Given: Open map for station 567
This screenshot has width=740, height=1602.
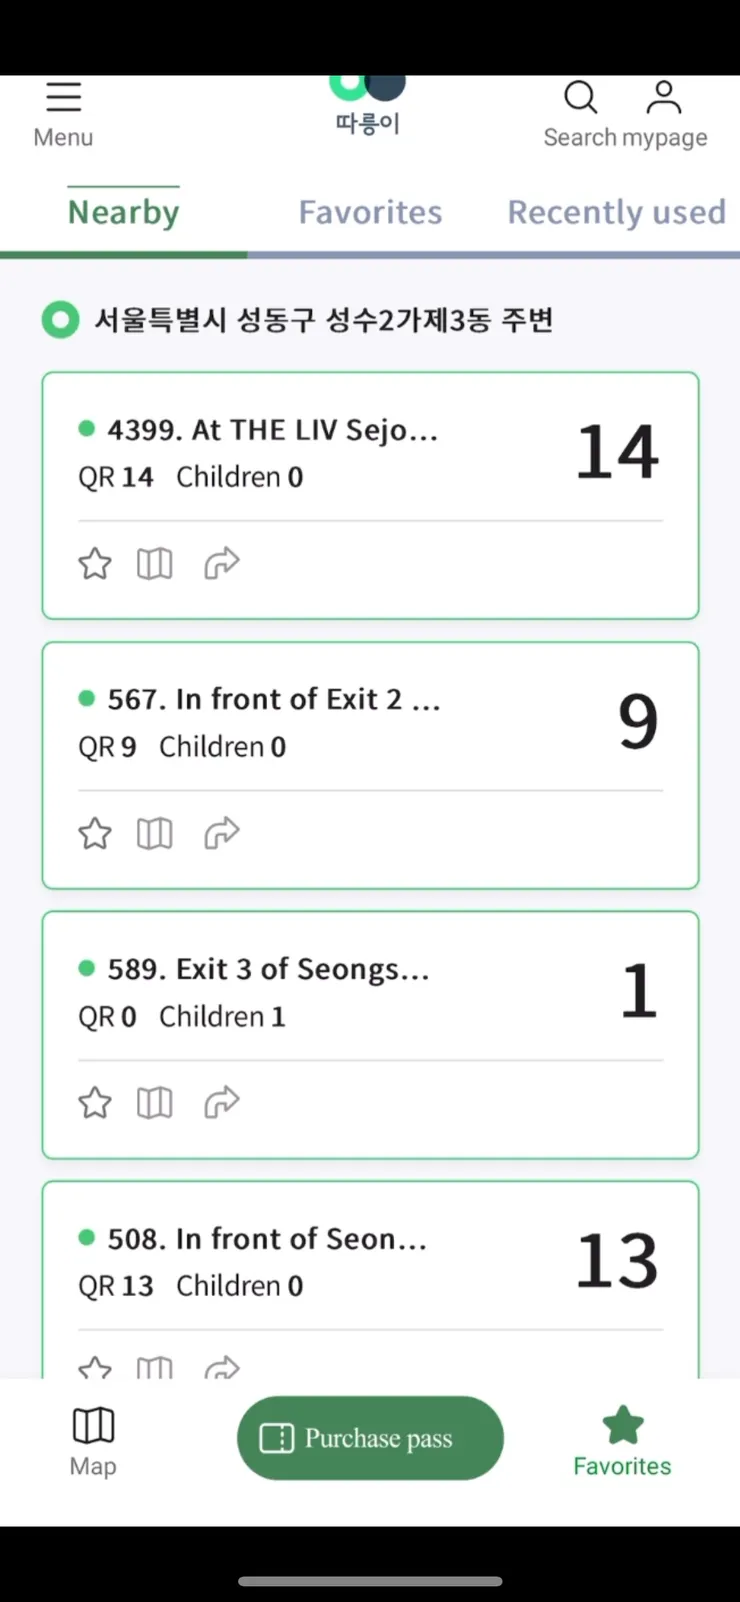Looking at the screenshot, I should coord(155,833).
